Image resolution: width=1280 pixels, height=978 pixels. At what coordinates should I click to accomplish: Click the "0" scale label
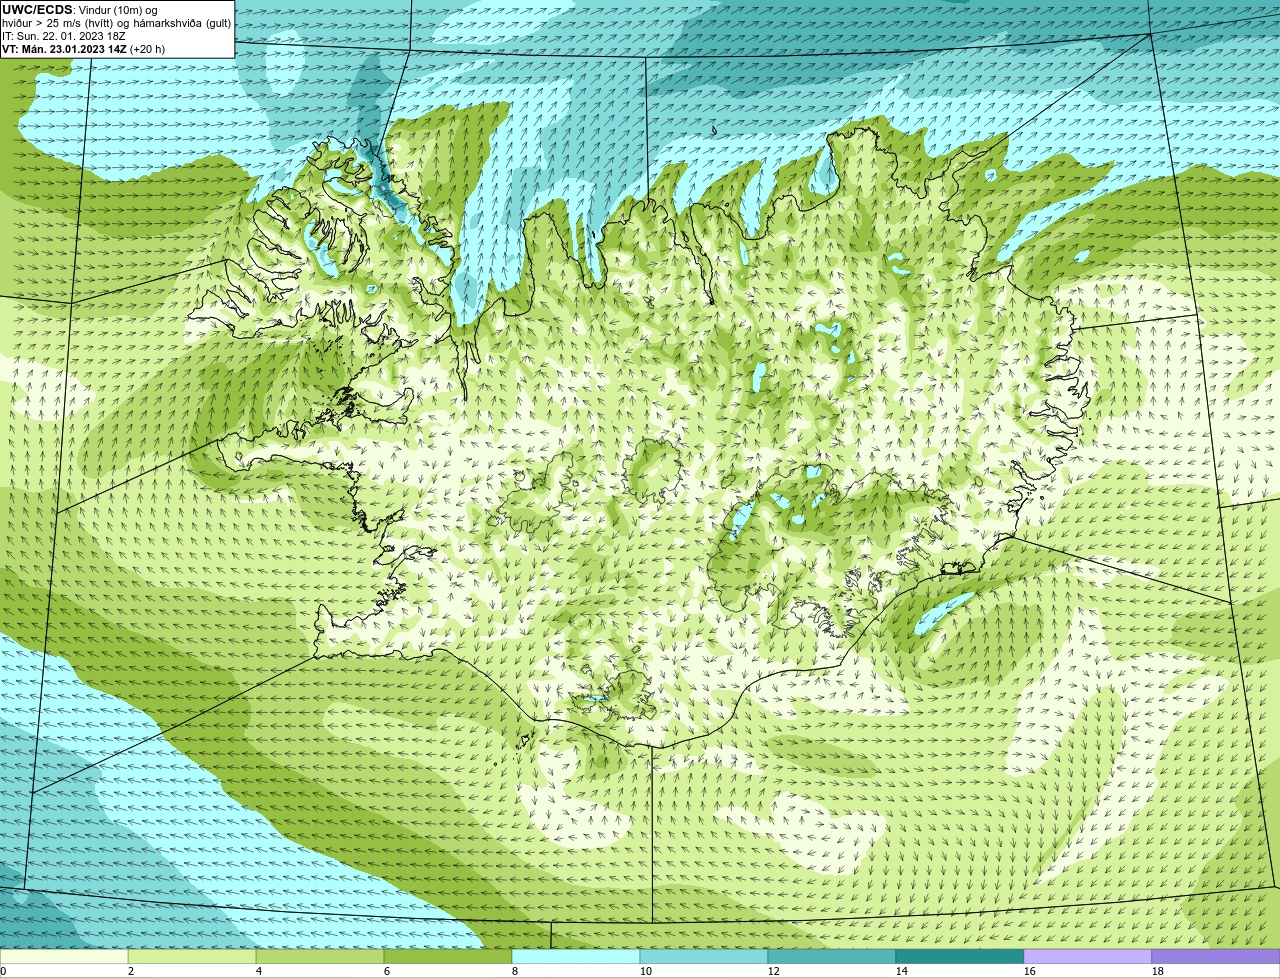click(x=3, y=971)
